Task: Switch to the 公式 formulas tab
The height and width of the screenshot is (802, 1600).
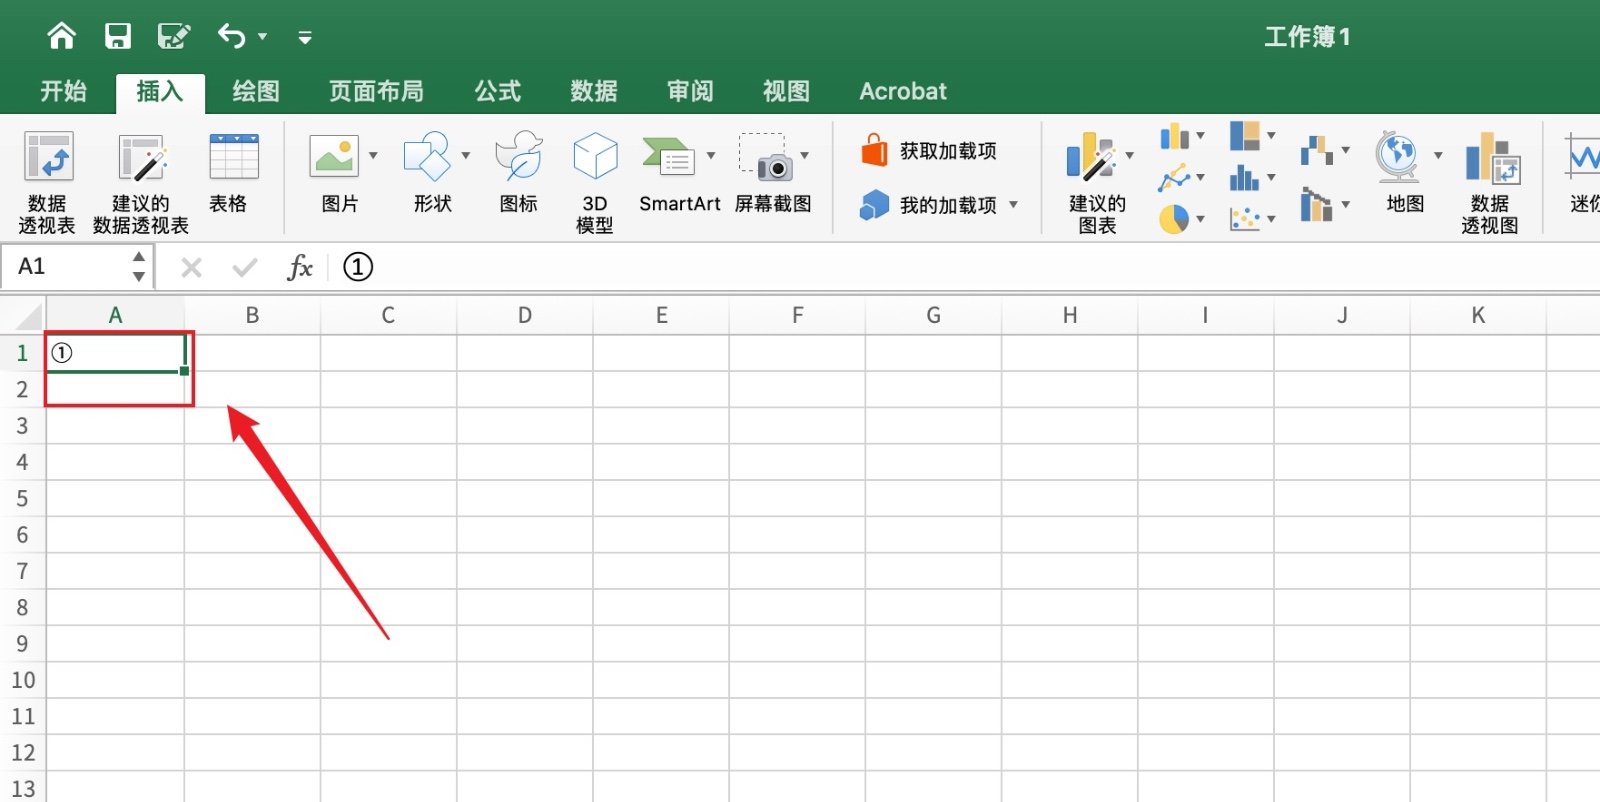Action: tap(497, 92)
